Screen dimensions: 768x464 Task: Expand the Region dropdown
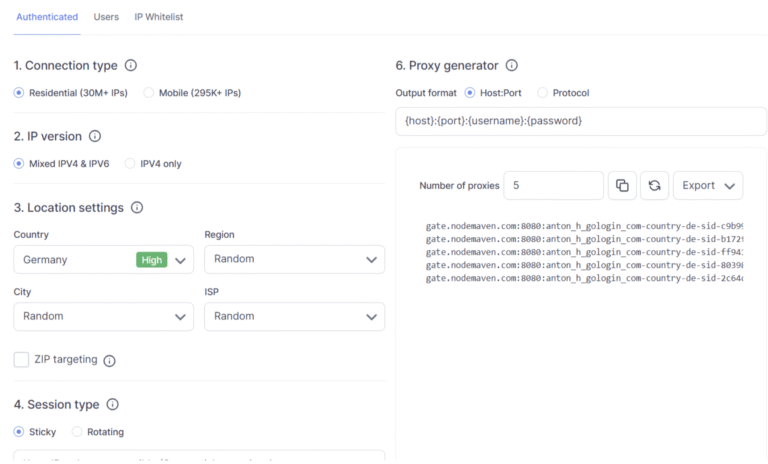(294, 260)
